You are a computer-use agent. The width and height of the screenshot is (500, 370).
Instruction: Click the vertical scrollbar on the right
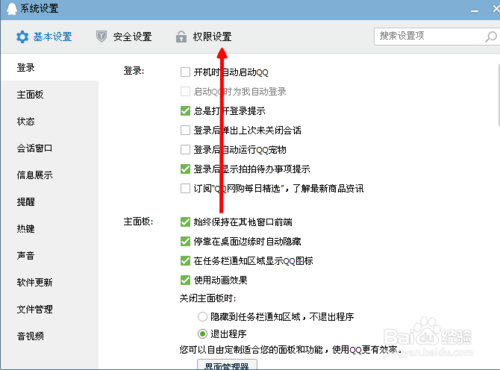(x=499, y=95)
